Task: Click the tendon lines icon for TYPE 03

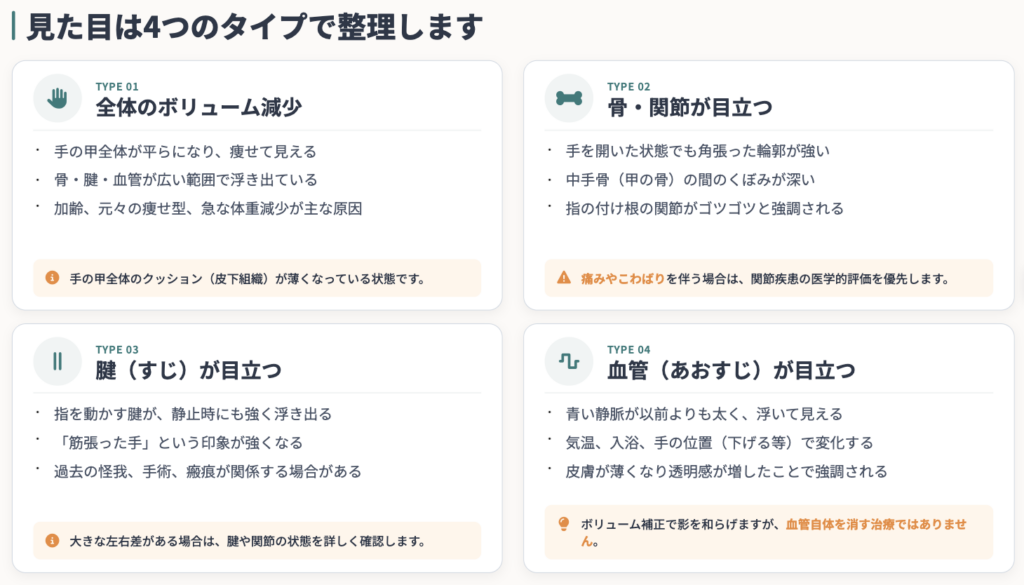Action: click(x=57, y=361)
